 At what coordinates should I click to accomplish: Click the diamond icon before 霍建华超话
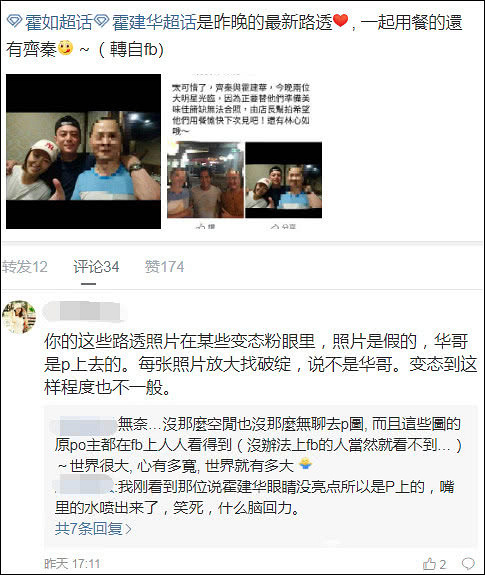coord(102,21)
